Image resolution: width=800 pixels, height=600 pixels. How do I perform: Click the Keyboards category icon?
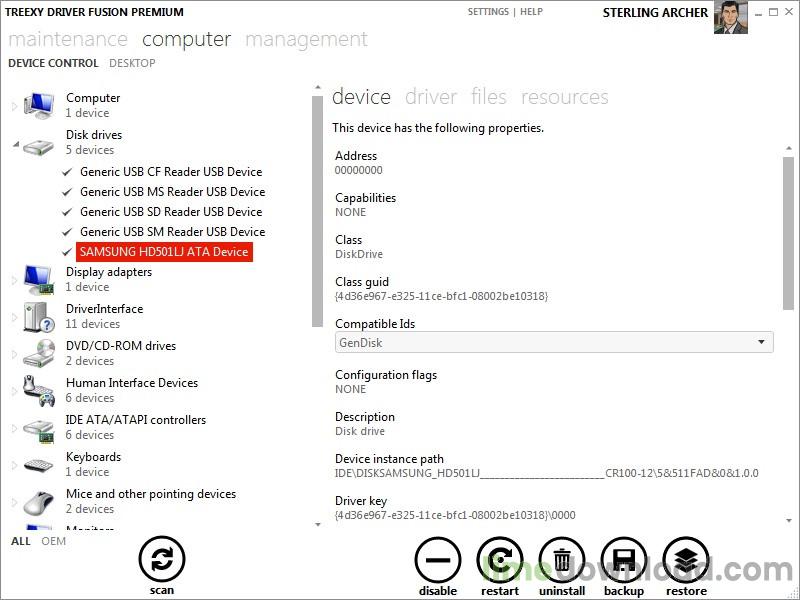[x=39, y=465]
